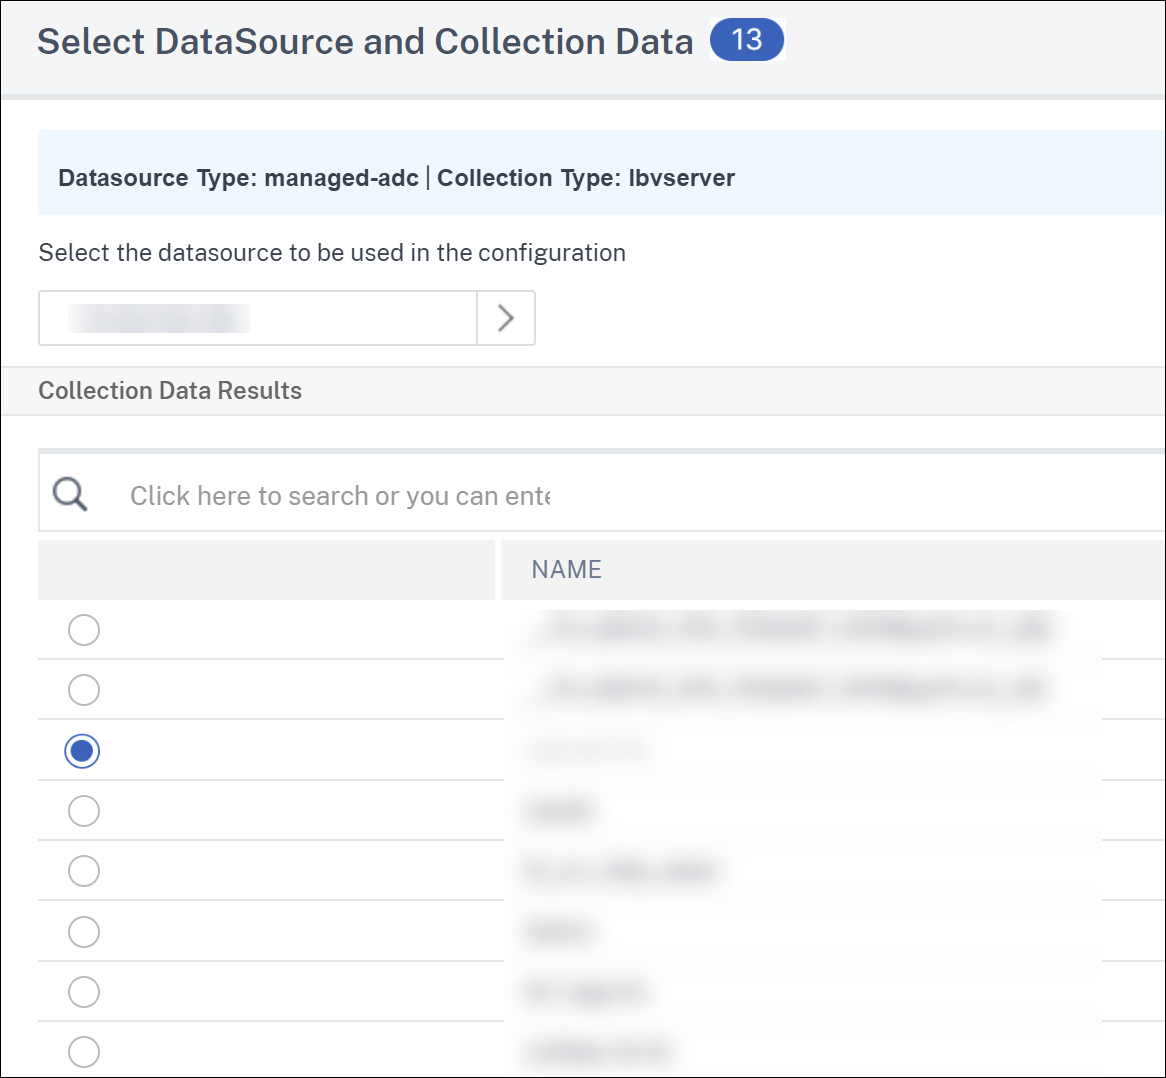The image size is (1166, 1078).
Task: Click the "Datasource Type: managed-adc" text
Action: point(239,178)
